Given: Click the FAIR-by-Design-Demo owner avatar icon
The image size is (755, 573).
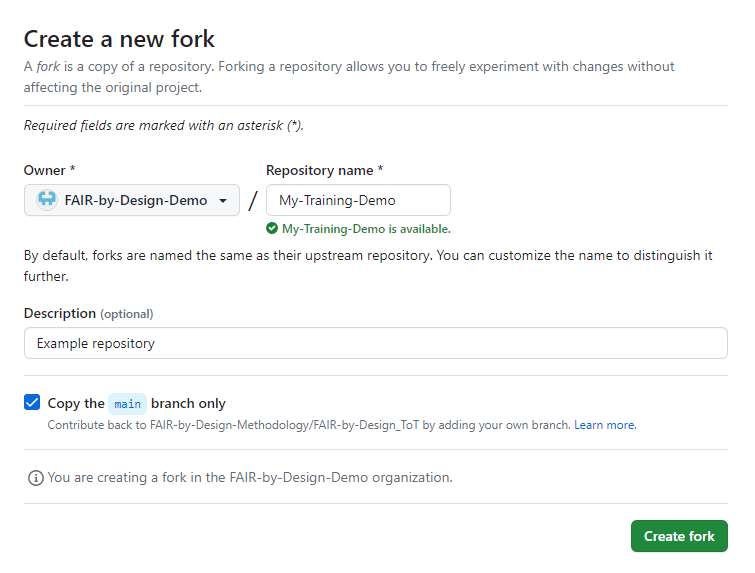Looking at the screenshot, I should 47,200.
